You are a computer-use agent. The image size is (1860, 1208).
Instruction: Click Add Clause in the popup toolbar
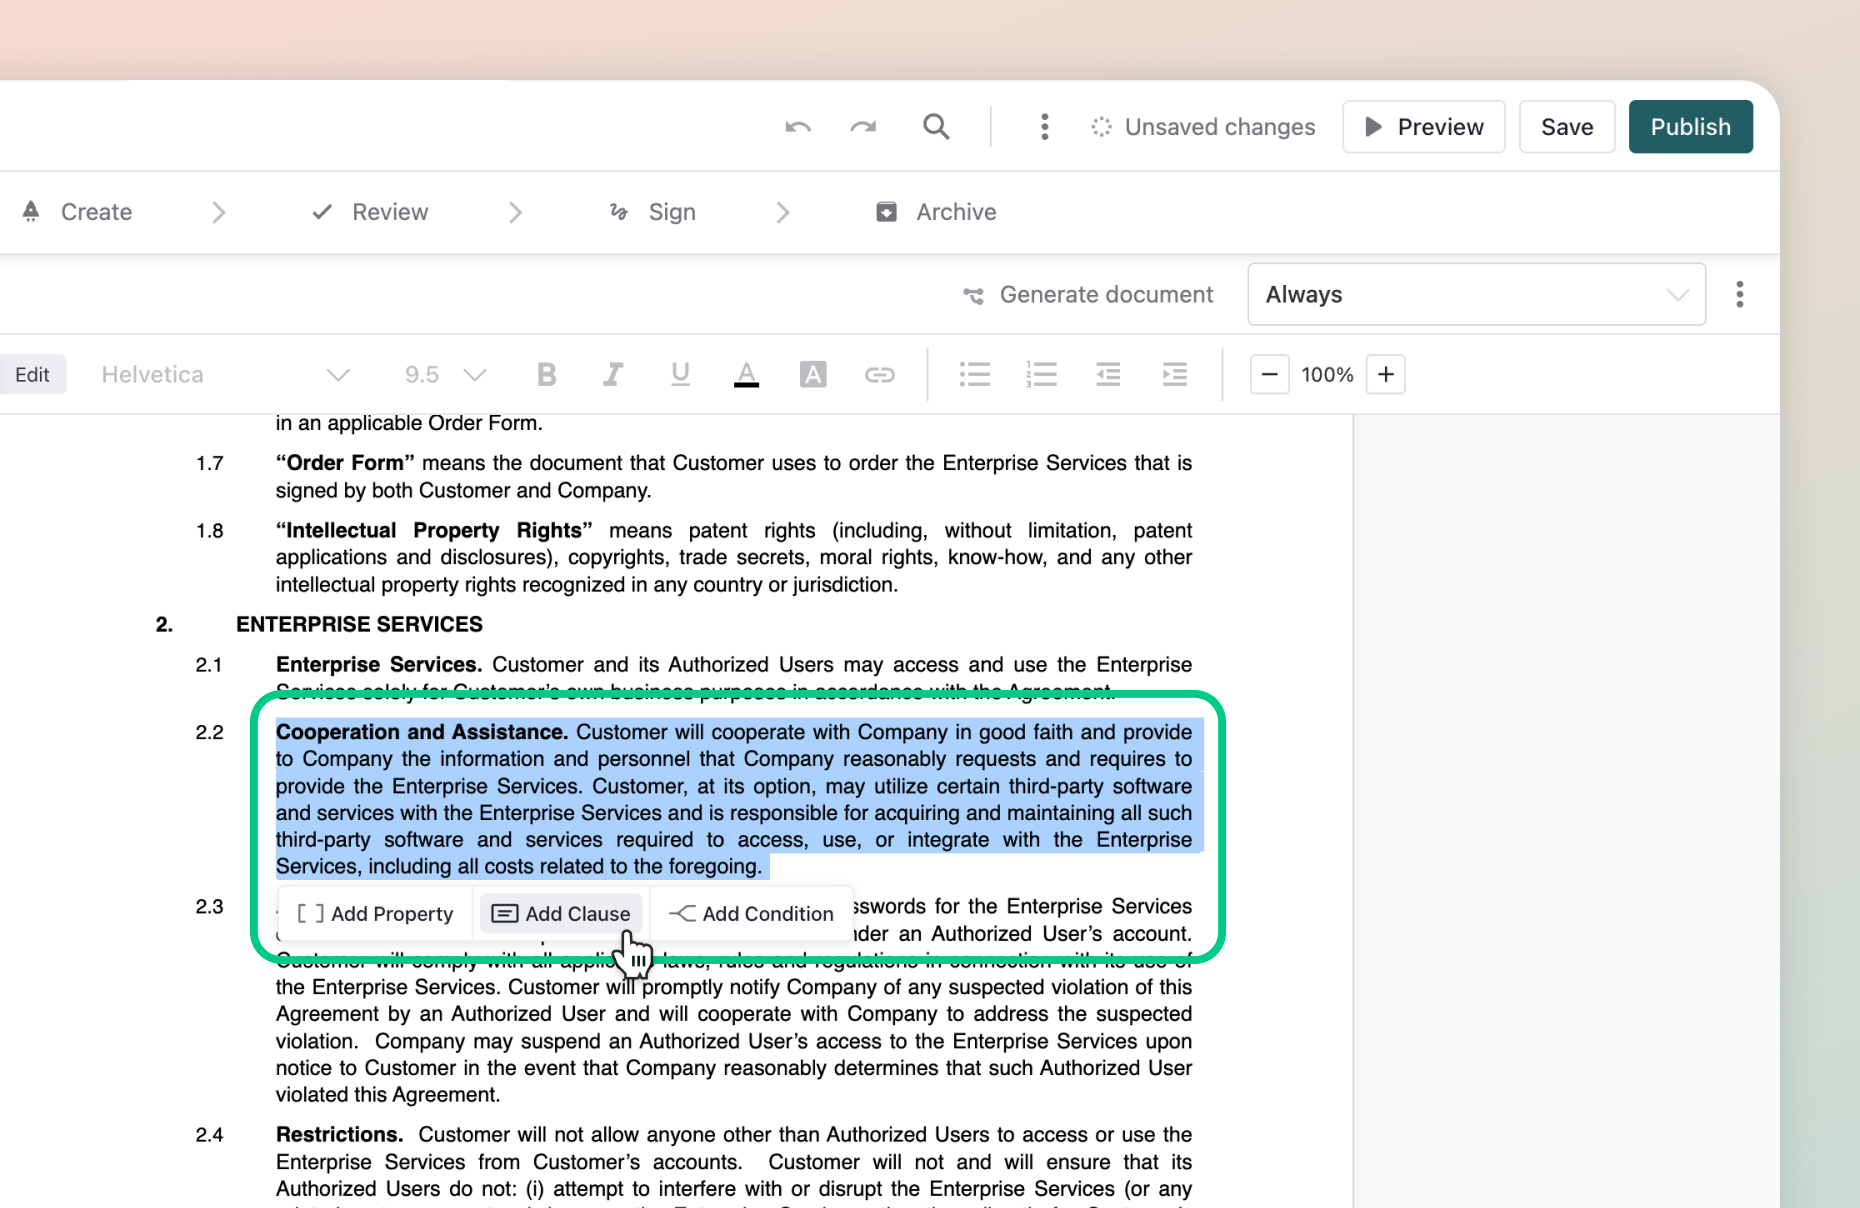click(561, 914)
